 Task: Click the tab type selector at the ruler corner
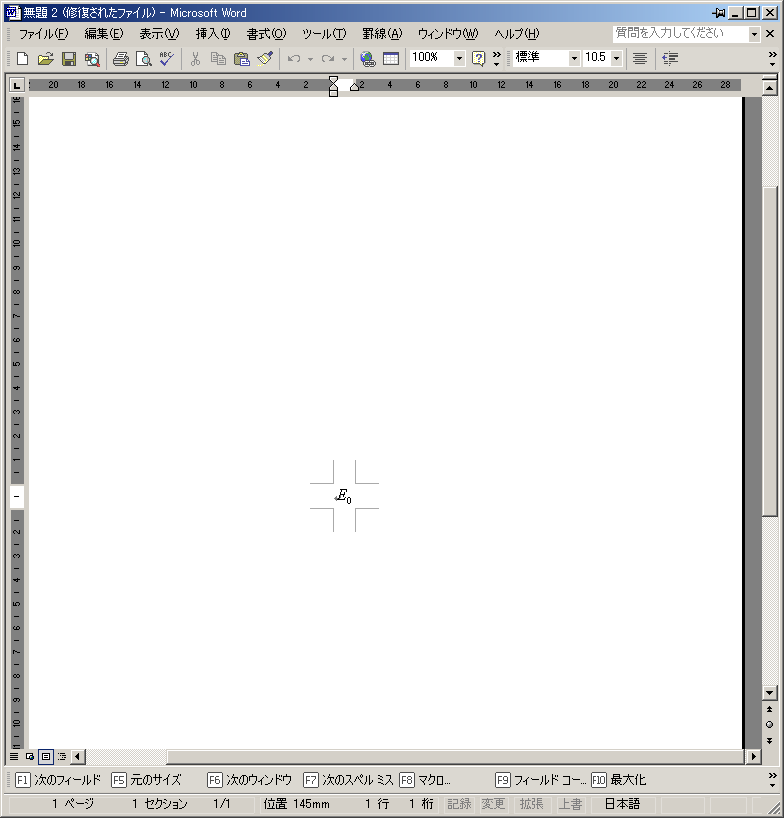(x=17, y=85)
